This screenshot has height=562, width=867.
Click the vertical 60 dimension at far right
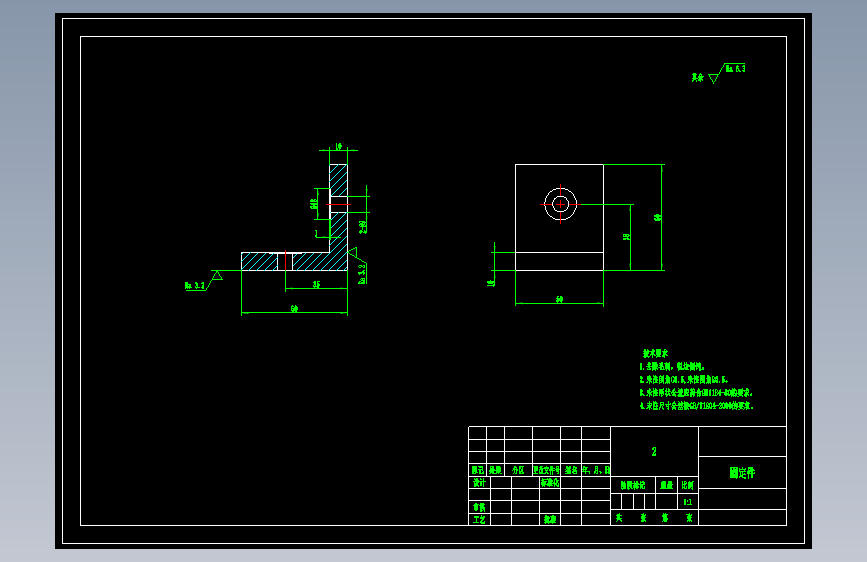tap(657, 217)
